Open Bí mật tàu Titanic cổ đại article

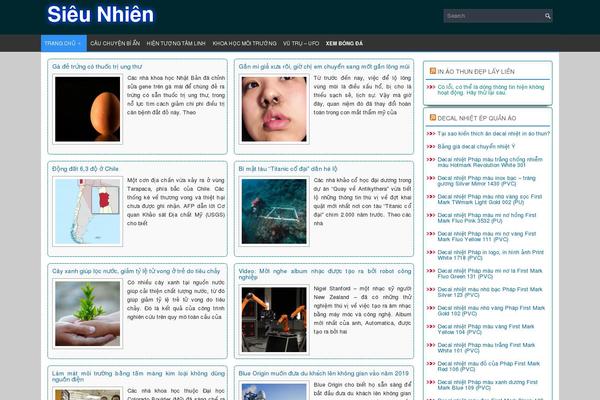288,169
